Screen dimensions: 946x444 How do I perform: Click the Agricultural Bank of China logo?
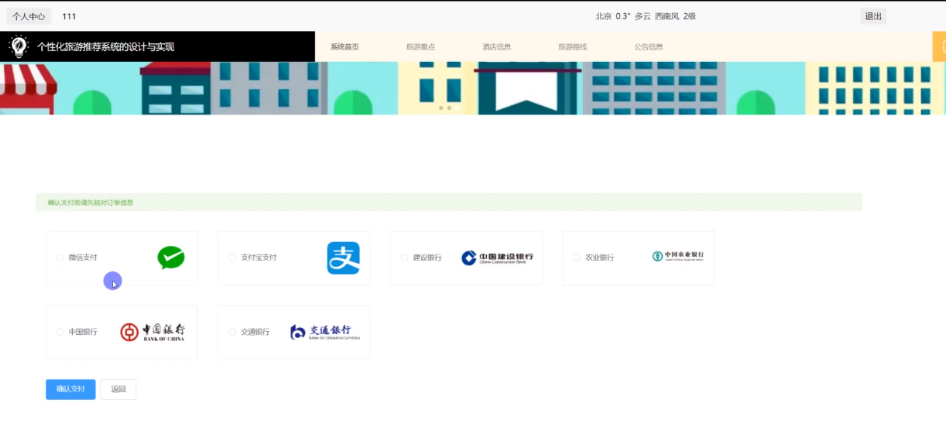click(x=678, y=256)
